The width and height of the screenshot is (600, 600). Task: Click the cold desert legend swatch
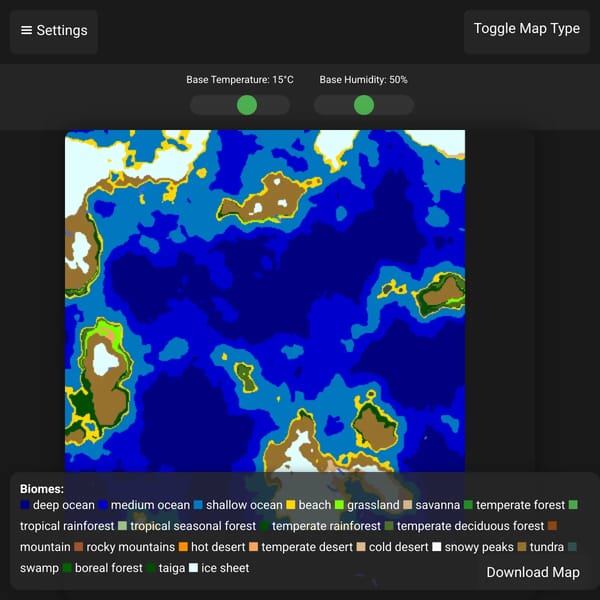pos(361,547)
